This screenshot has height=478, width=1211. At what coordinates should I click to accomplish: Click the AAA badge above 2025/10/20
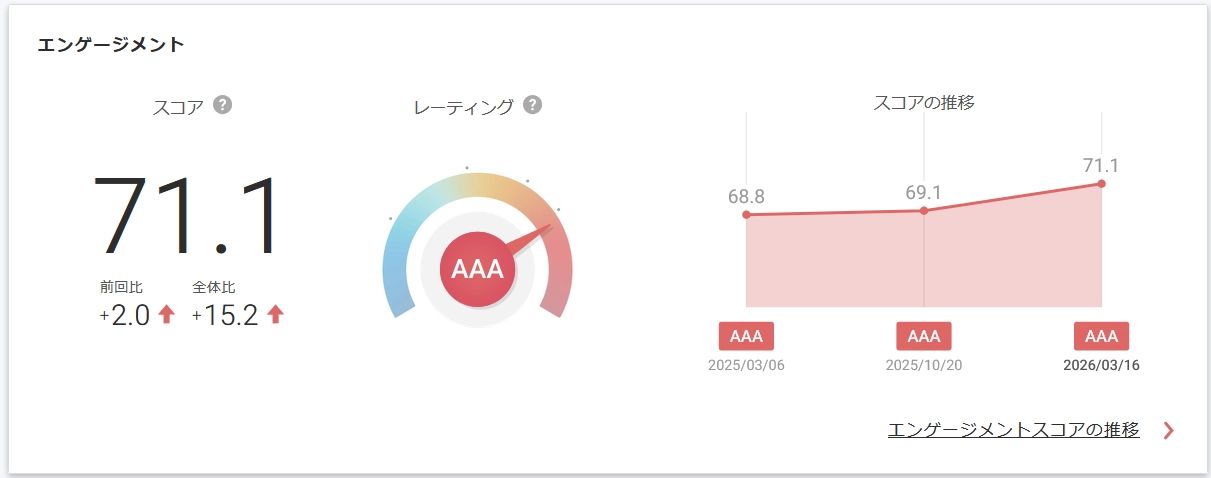tap(924, 336)
